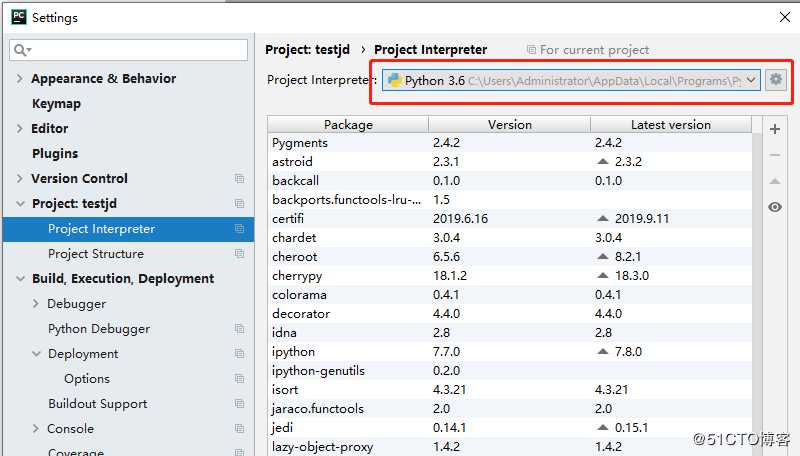Open the Project Structure page
Screen dimensions: 800x456
96,254
